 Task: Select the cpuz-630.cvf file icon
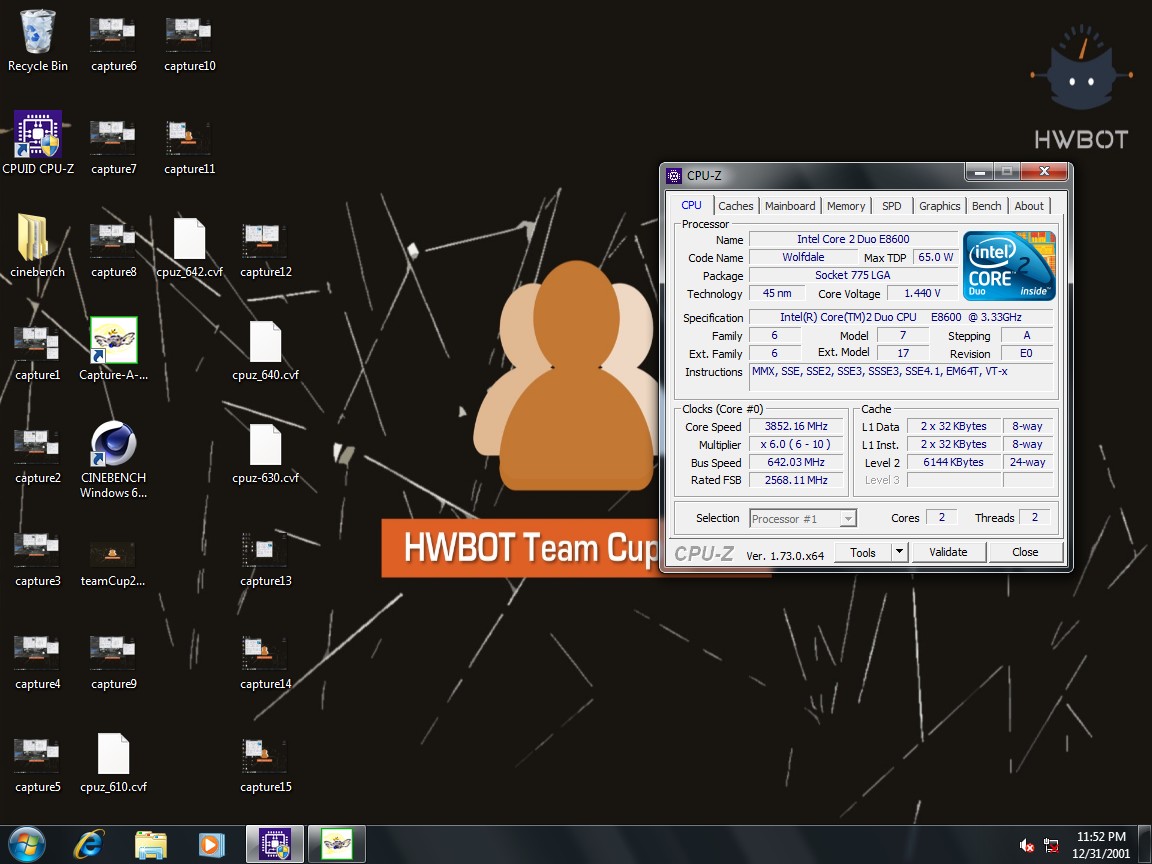tap(266, 453)
